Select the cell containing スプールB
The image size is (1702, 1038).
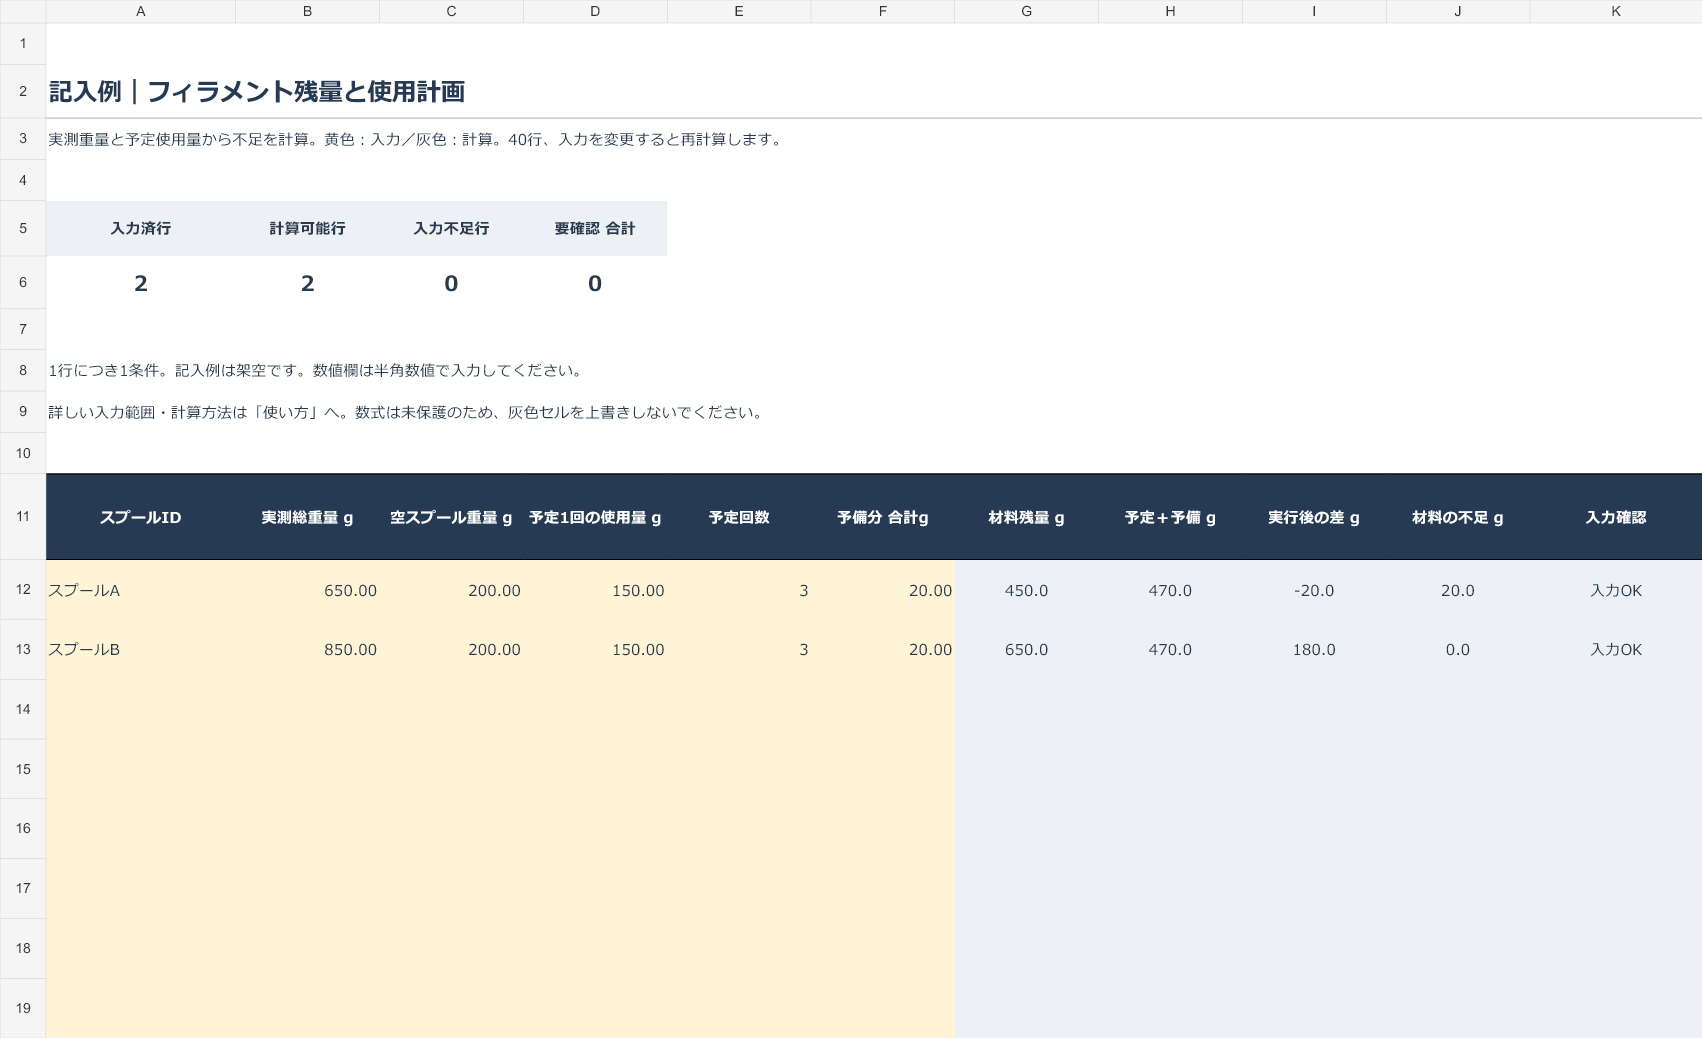[140, 649]
